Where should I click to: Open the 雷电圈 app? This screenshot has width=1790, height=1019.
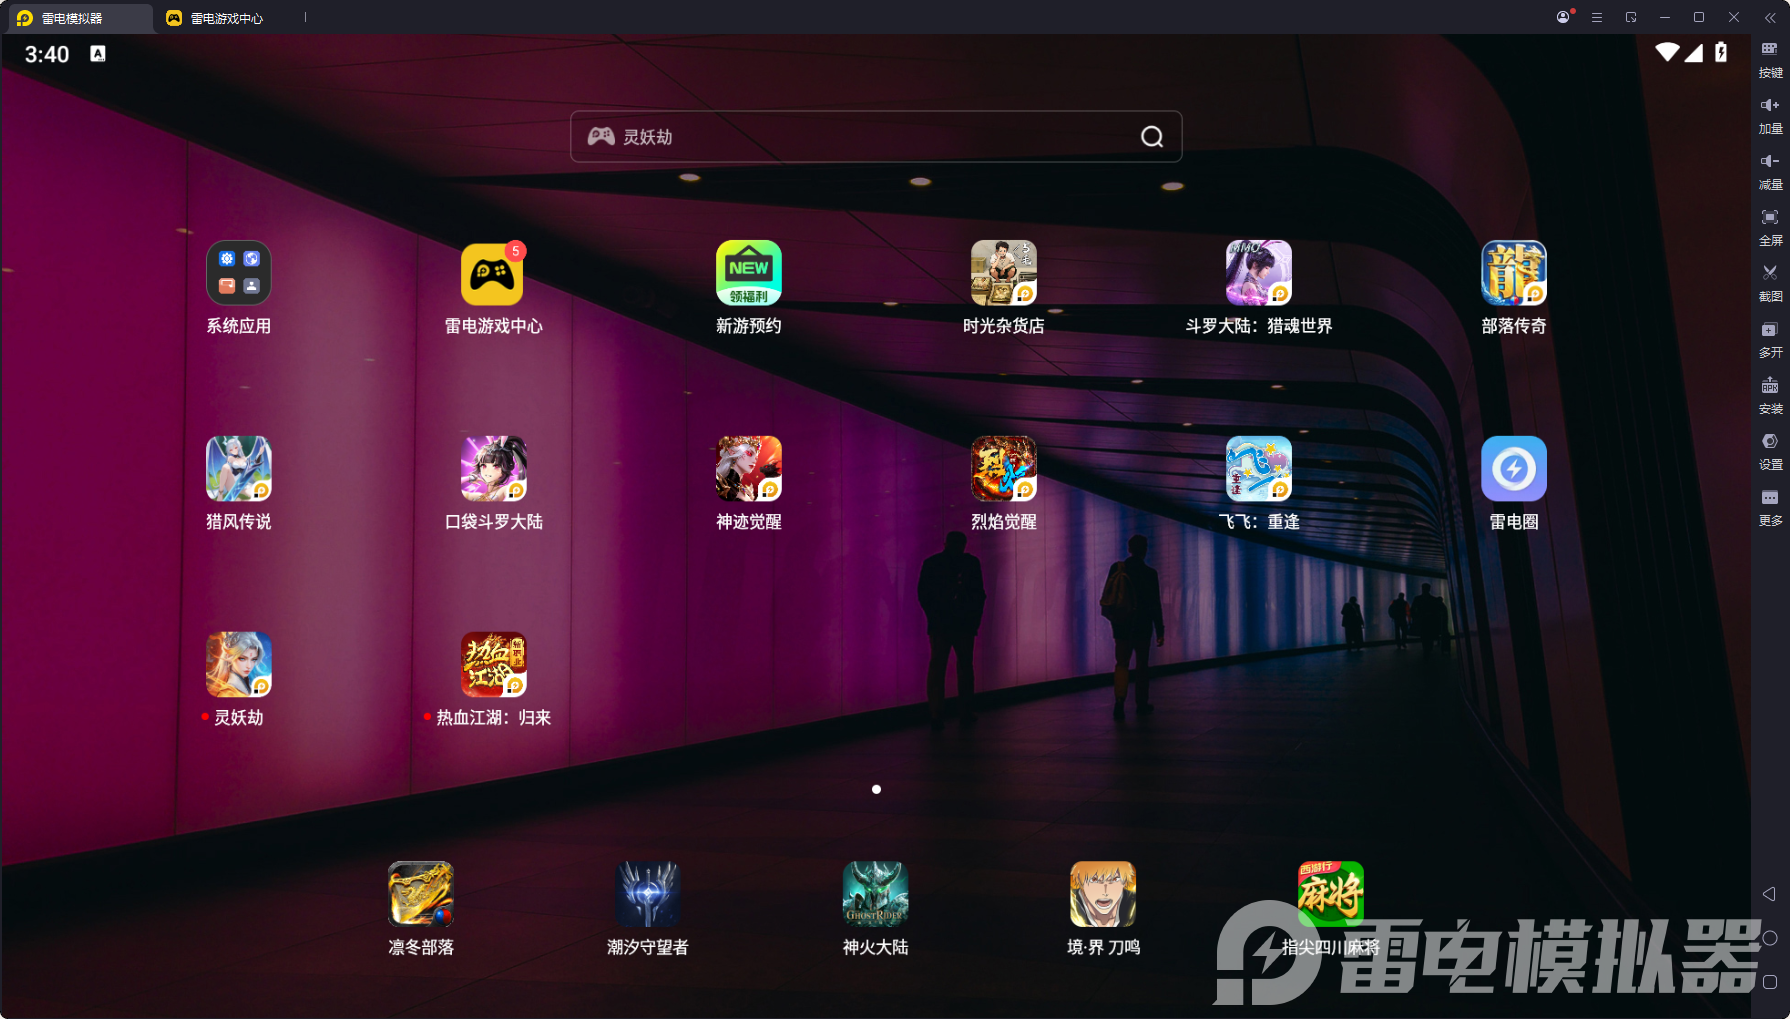(x=1513, y=469)
